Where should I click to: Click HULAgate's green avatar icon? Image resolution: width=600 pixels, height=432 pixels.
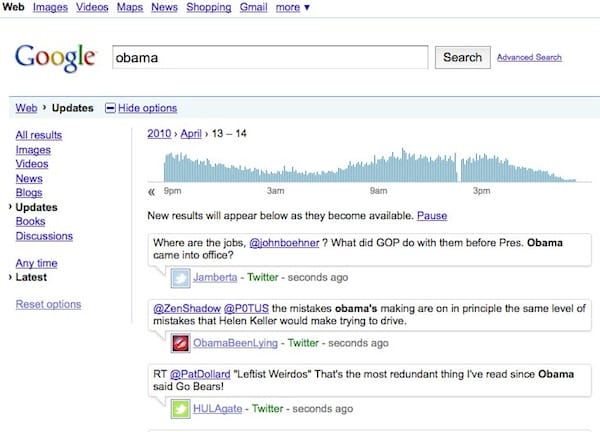click(x=181, y=408)
